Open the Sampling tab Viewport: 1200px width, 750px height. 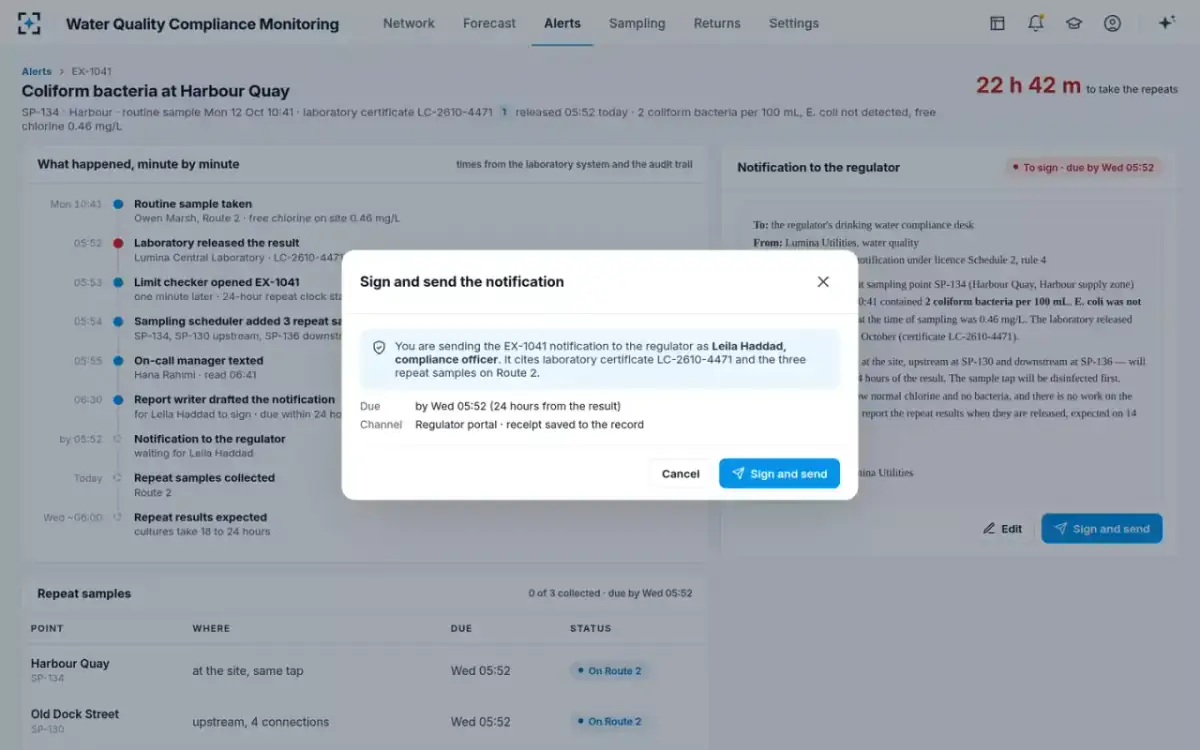click(637, 23)
